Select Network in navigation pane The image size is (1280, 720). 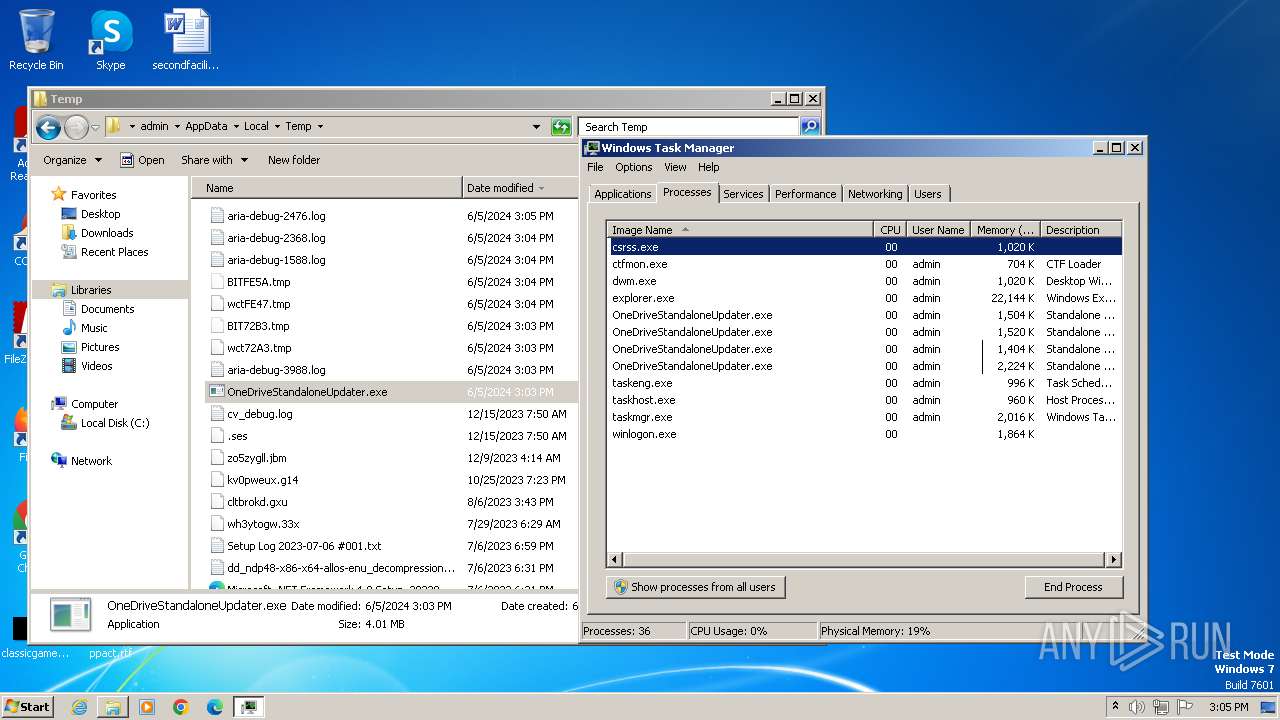pos(91,461)
